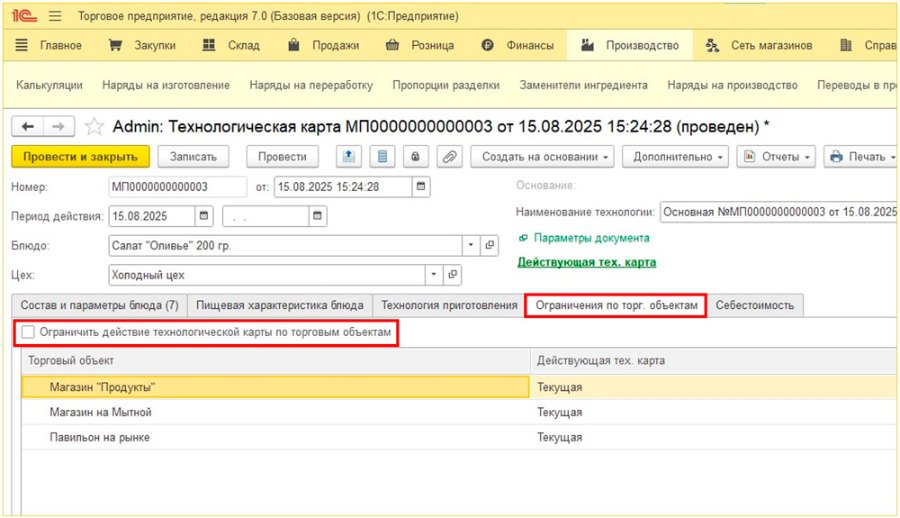Select row Магазин "Продукты"

(459, 387)
